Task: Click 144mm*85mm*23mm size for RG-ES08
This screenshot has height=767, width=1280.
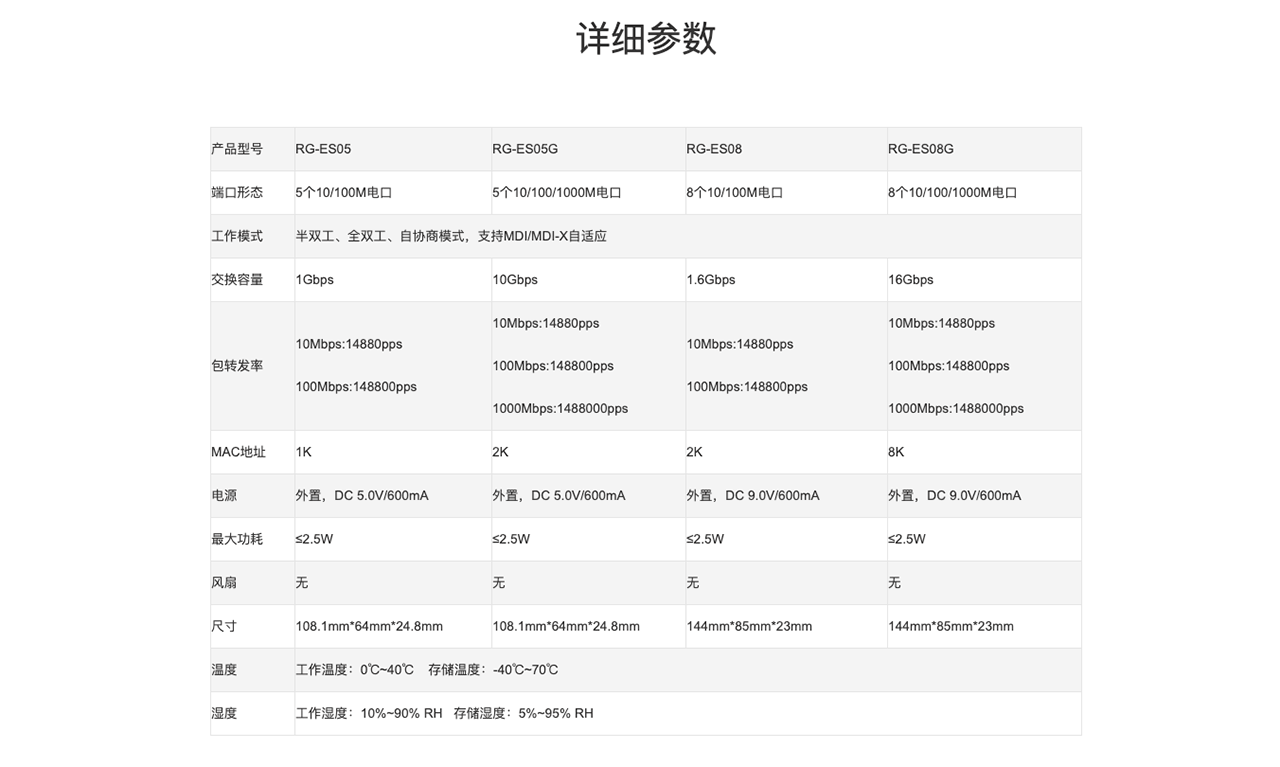Action: point(749,626)
